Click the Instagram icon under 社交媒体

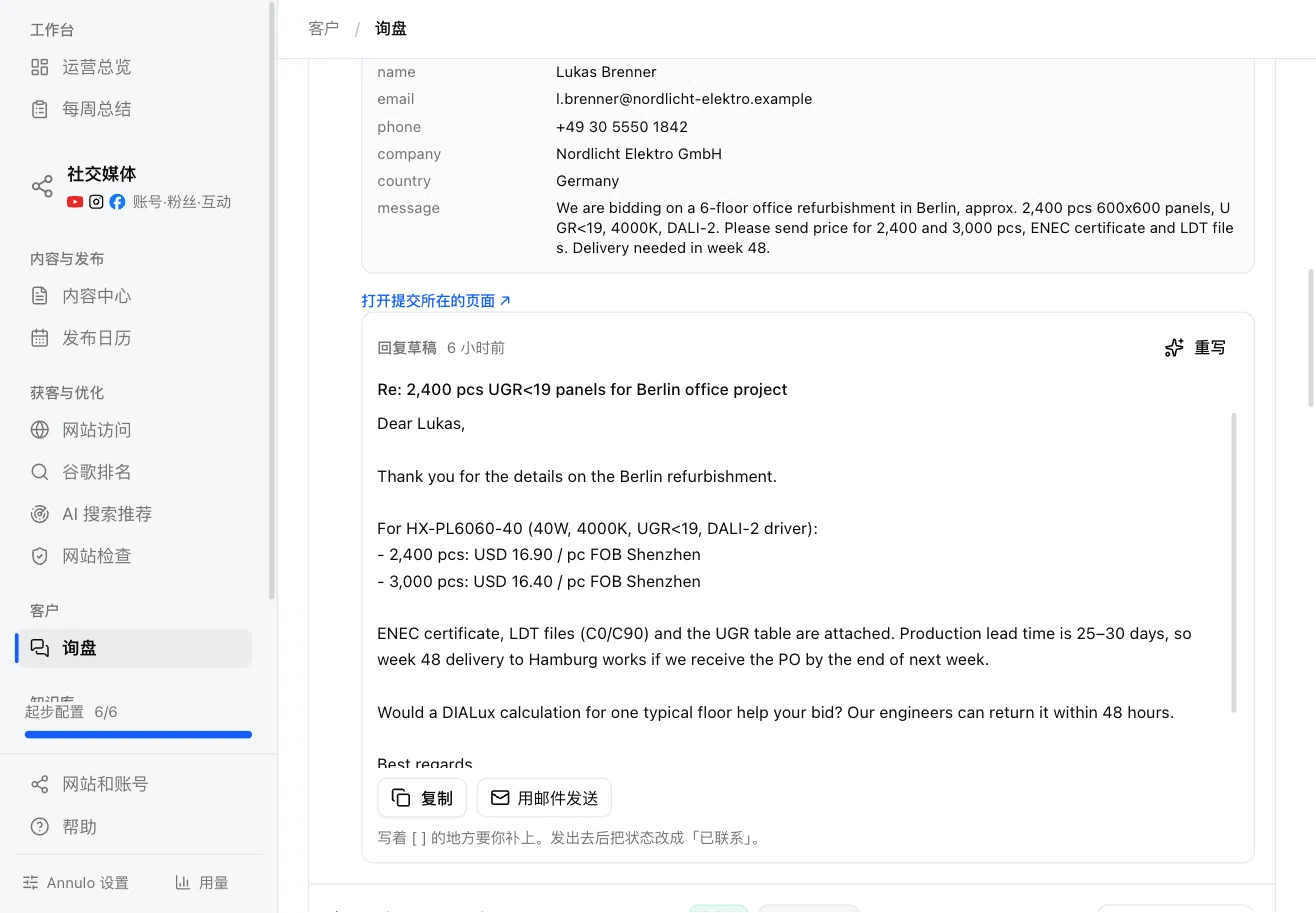pos(96,202)
